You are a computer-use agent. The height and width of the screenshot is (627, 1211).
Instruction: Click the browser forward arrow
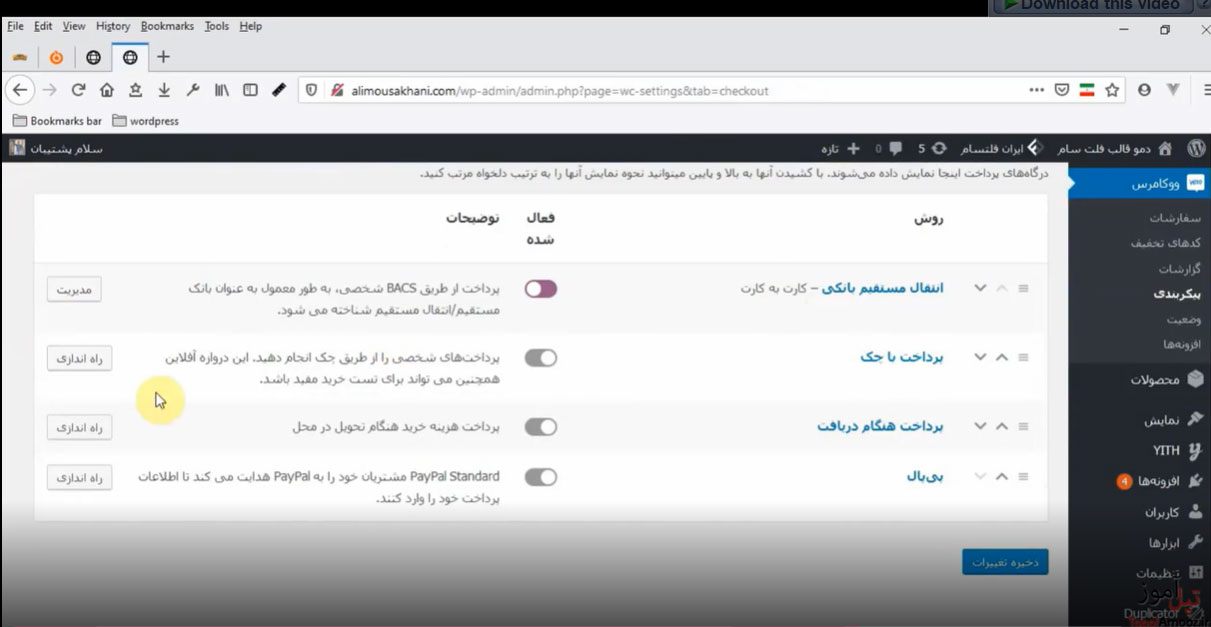[x=50, y=90]
